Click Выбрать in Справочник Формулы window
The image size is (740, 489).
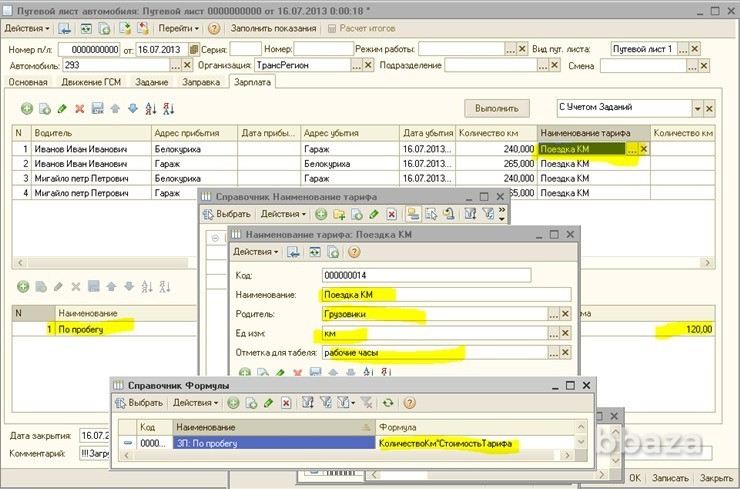click(x=140, y=402)
